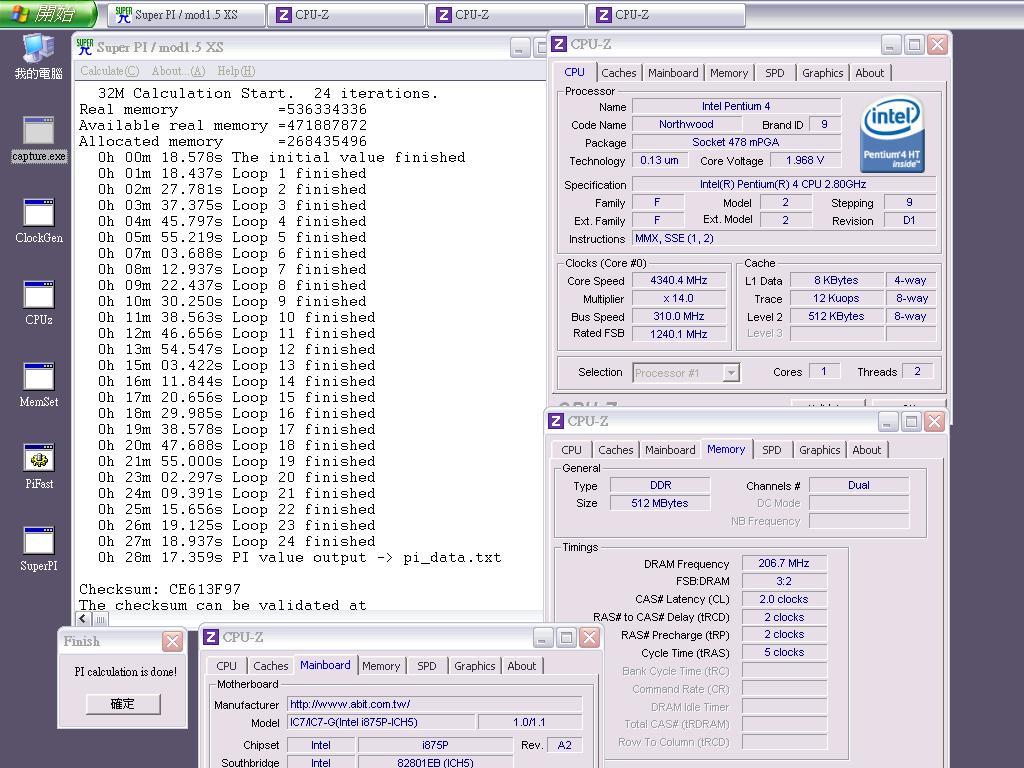Open the Caches tab in the Memory CPU-Z window
Viewport: 1024px width, 768px height.
(616, 450)
